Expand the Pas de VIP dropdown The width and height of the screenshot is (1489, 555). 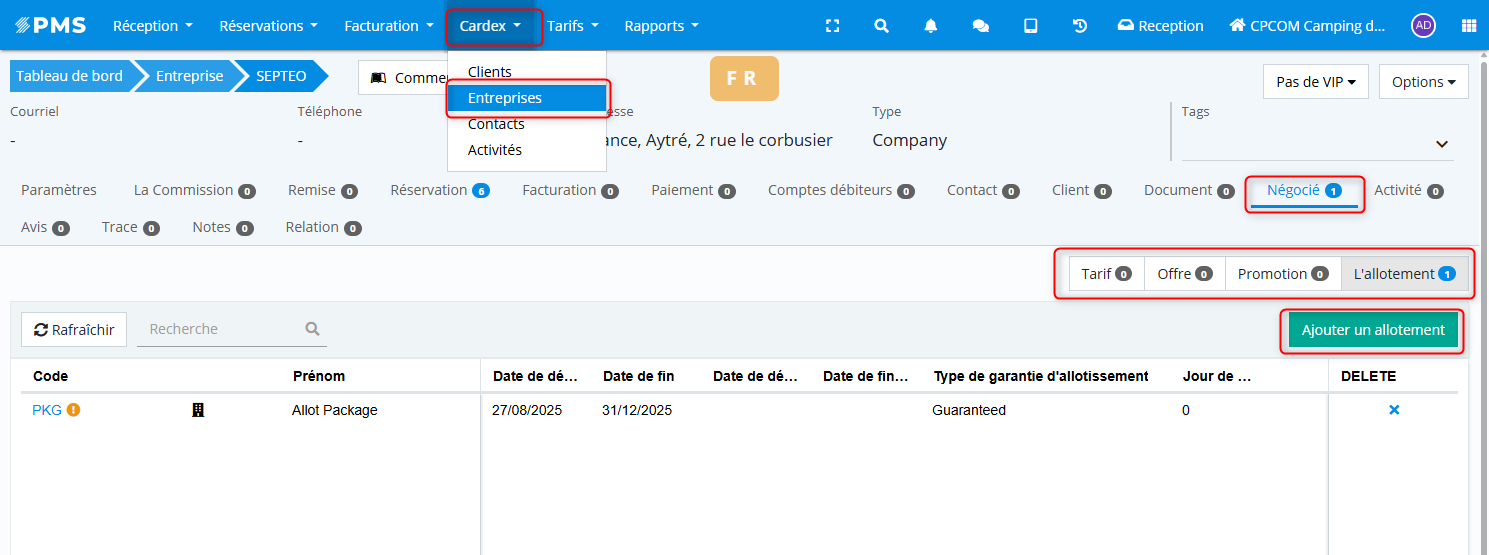(1316, 82)
